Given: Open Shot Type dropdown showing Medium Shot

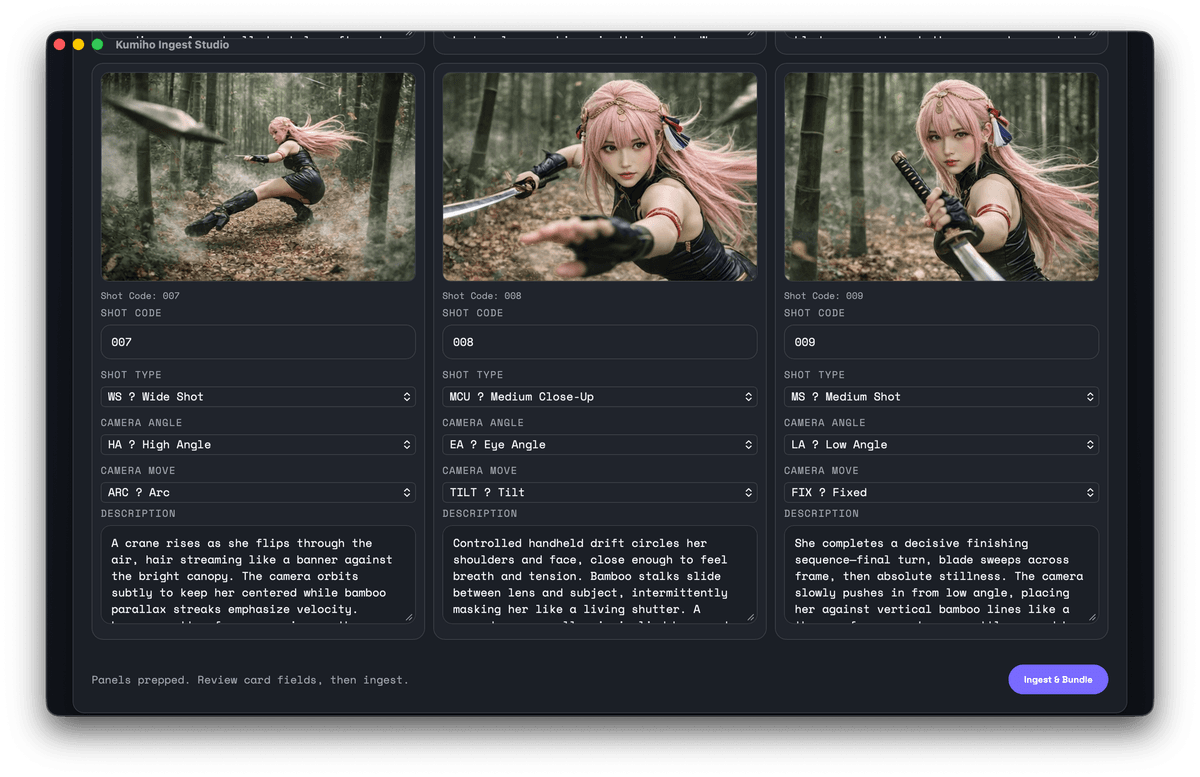Looking at the screenshot, I should (x=941, y=397).
